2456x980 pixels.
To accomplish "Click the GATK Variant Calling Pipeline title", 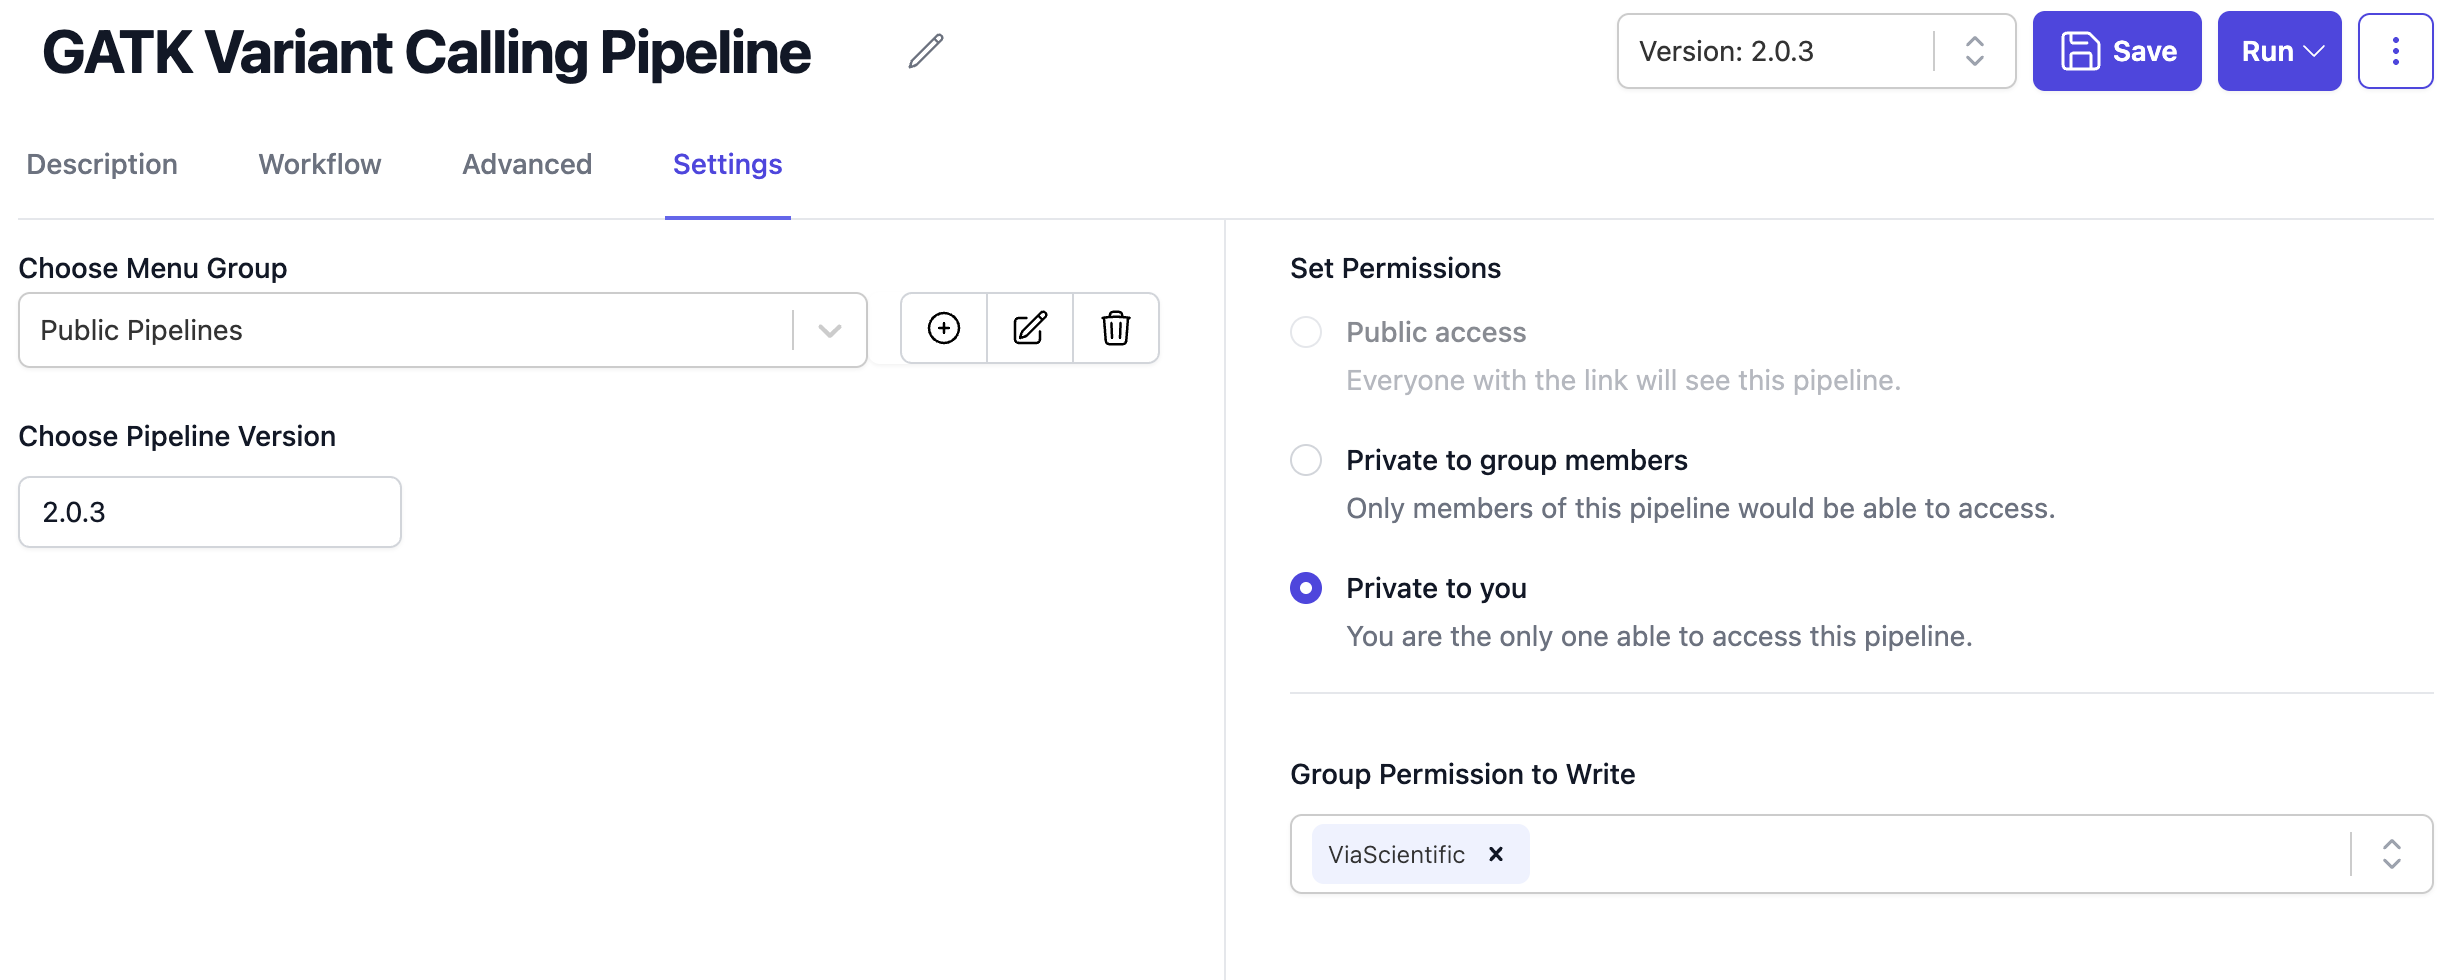I will click(427, 52).
